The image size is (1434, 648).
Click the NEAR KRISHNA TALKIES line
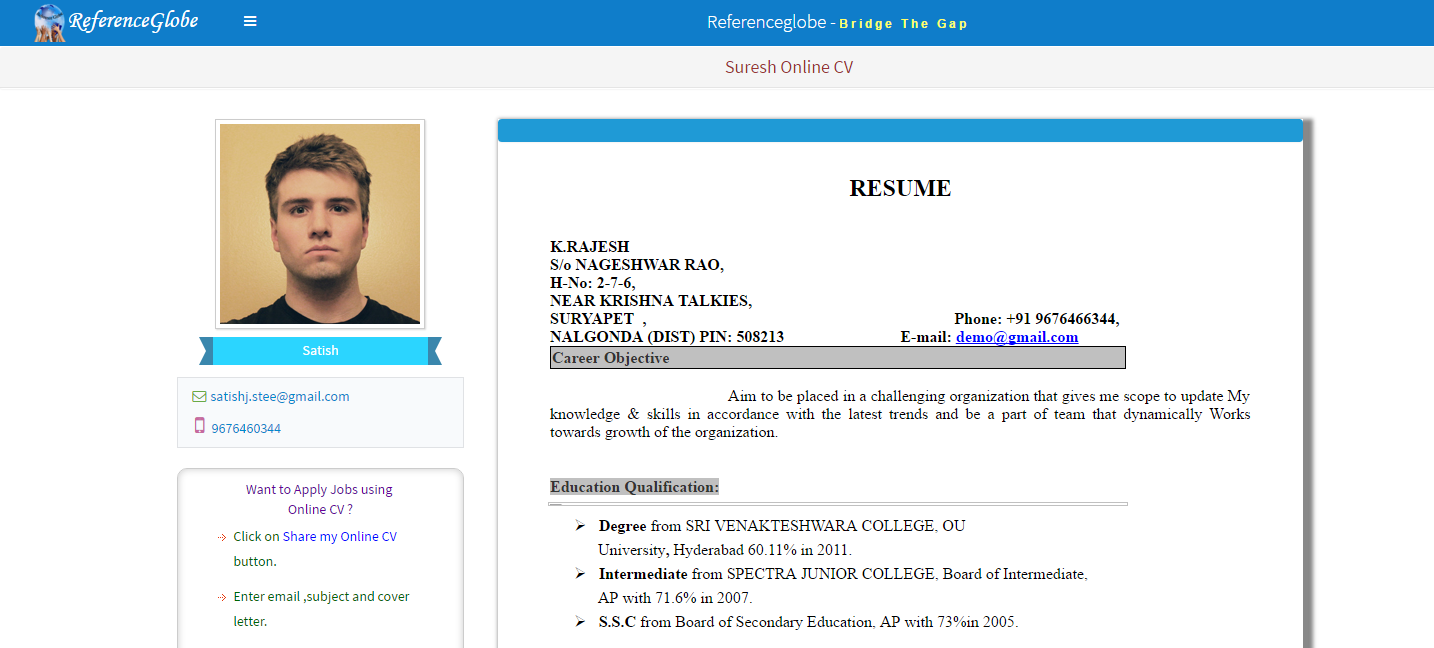[x=651, y=301]
